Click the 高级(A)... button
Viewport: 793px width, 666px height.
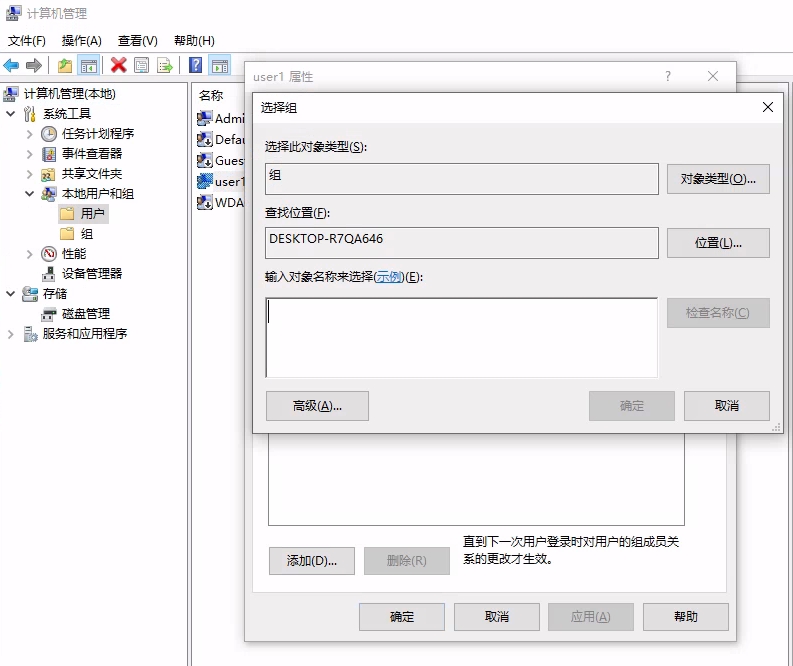(317, 406)
